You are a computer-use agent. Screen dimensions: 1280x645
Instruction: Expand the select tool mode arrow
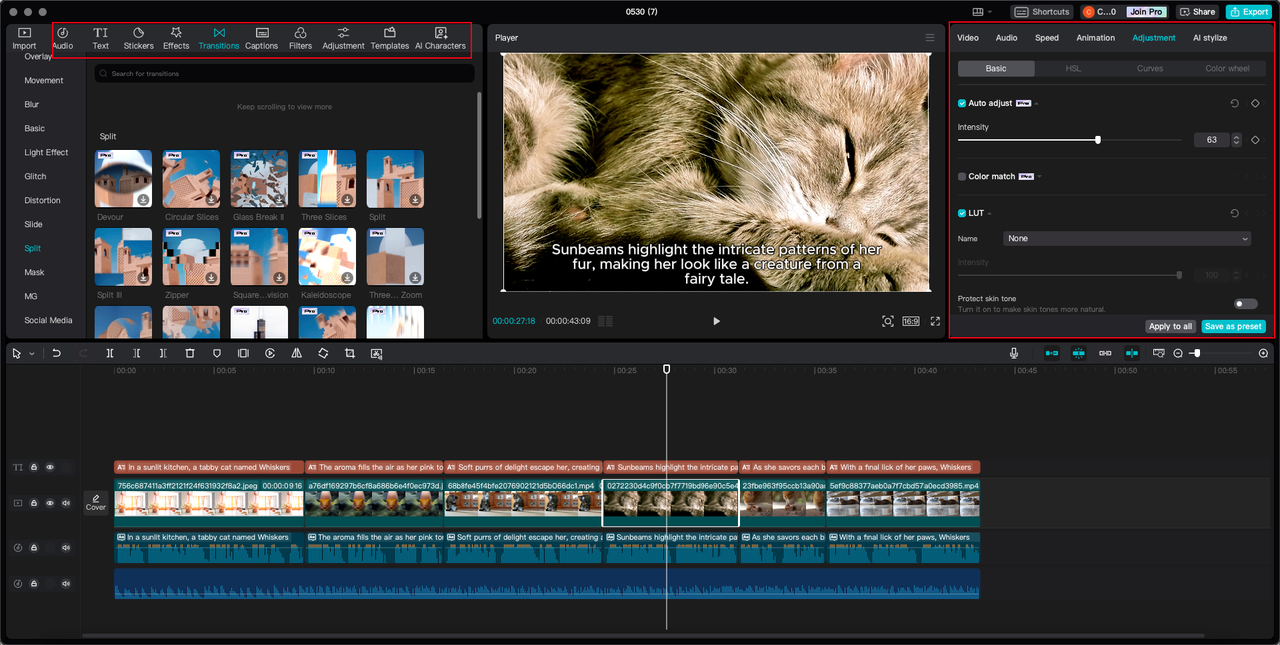(31, 353)
